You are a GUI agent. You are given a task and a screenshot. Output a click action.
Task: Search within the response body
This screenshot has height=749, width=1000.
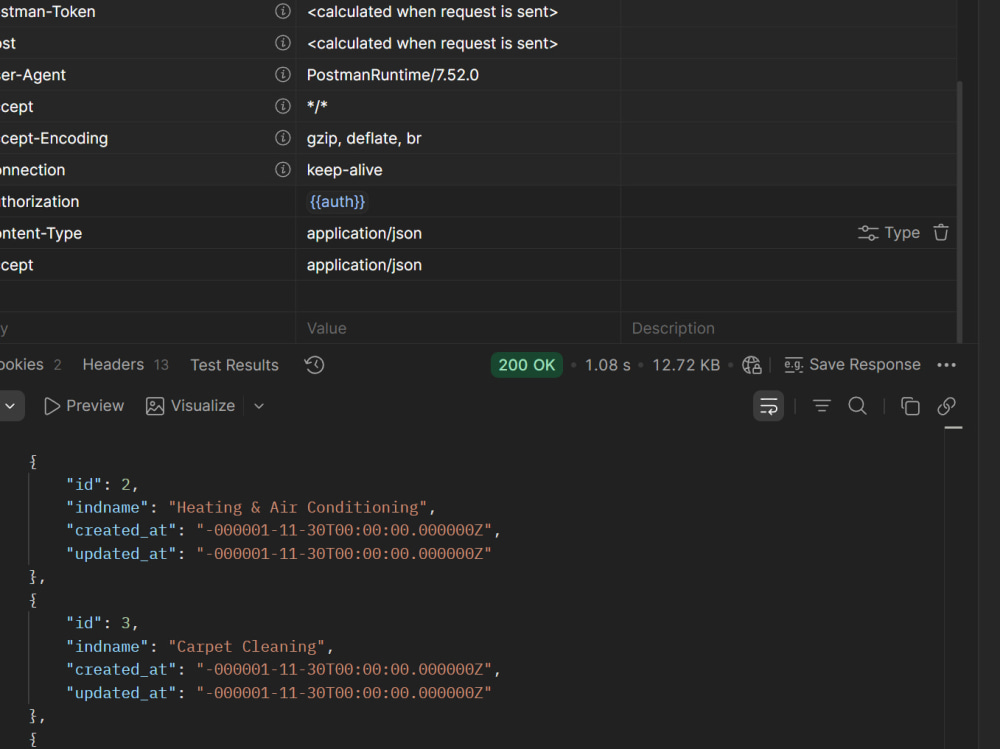coord(858,406)
